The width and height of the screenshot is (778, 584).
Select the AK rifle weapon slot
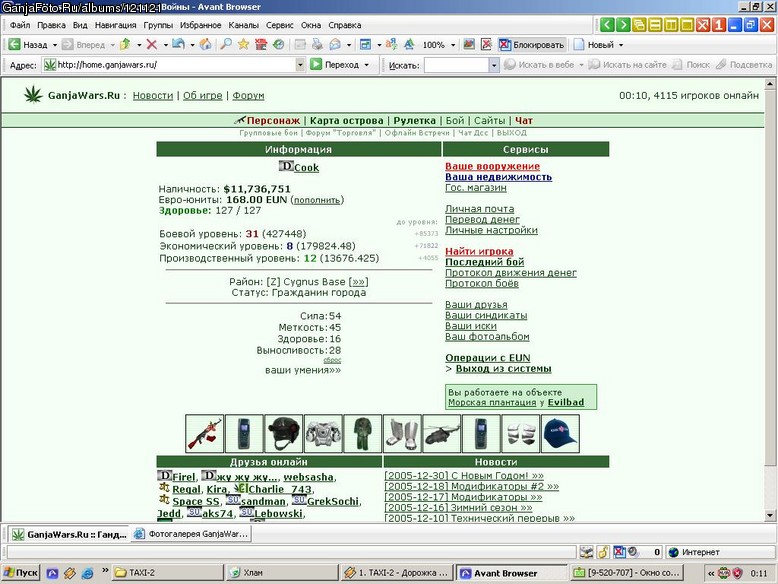[204, 434]
